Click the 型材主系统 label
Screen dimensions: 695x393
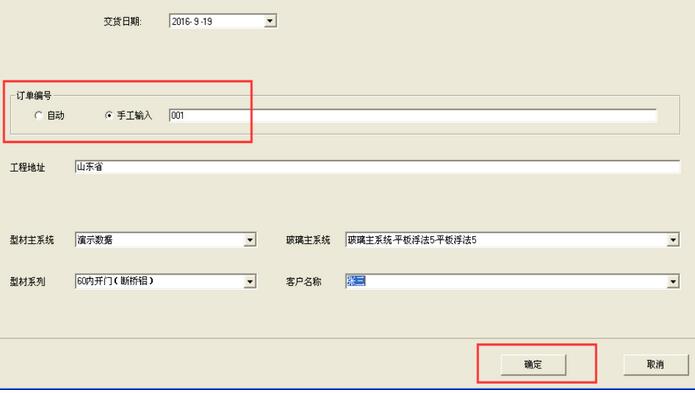pyautogui.click(x=32, y=240)
